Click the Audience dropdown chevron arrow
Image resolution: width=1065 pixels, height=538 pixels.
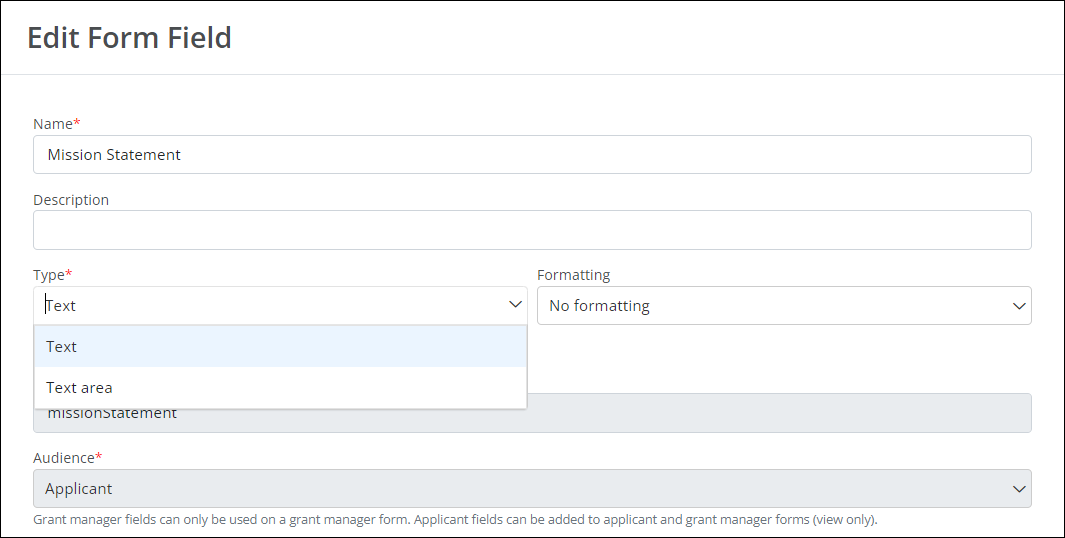(1019, 489)
